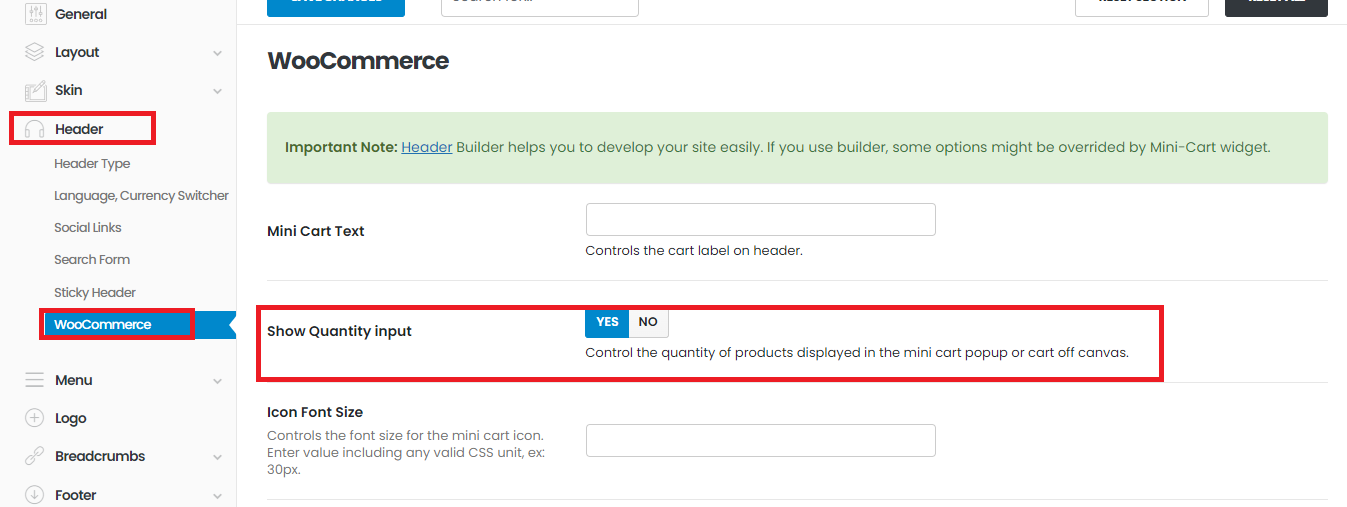Click the Menu hamburger lines icon
Viewport: 1347px width, 507px height.
pyautogui.click(x=35, y=380)
